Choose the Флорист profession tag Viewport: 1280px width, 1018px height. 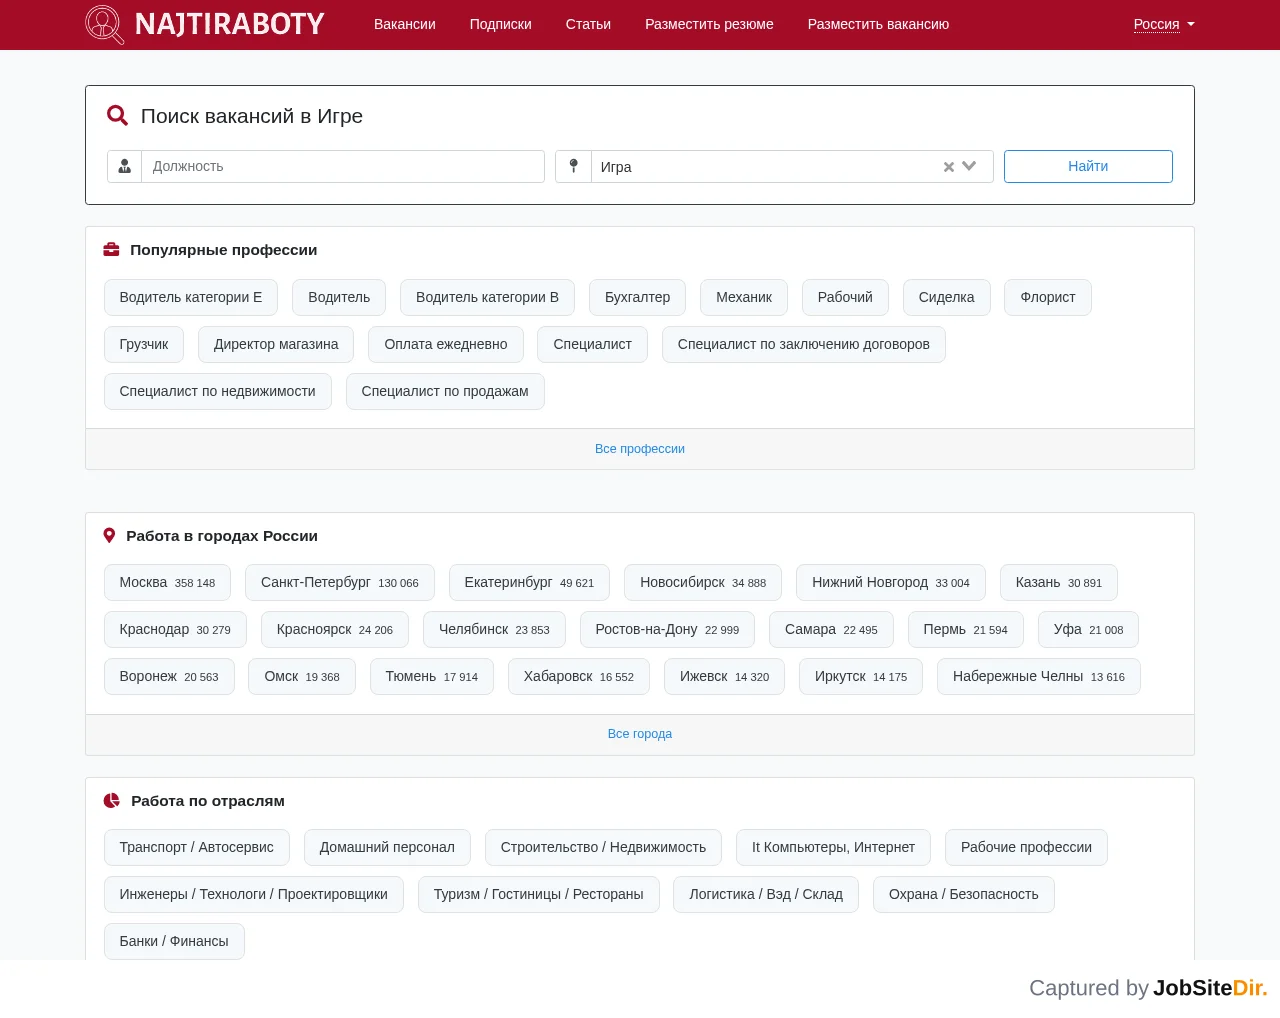point(1048,297)
